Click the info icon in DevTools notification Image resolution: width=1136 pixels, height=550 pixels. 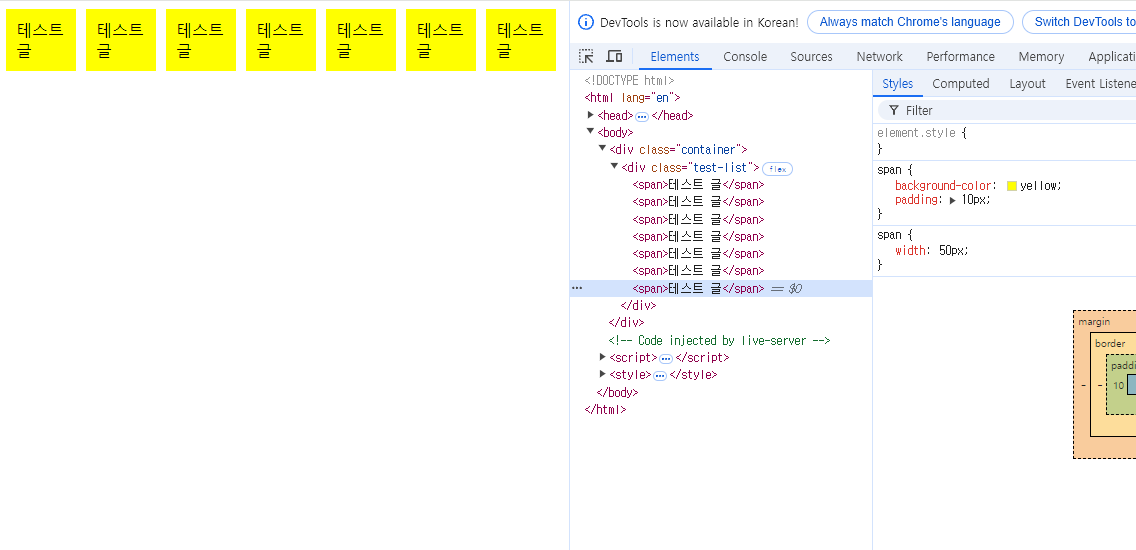[x=585, y=22]
